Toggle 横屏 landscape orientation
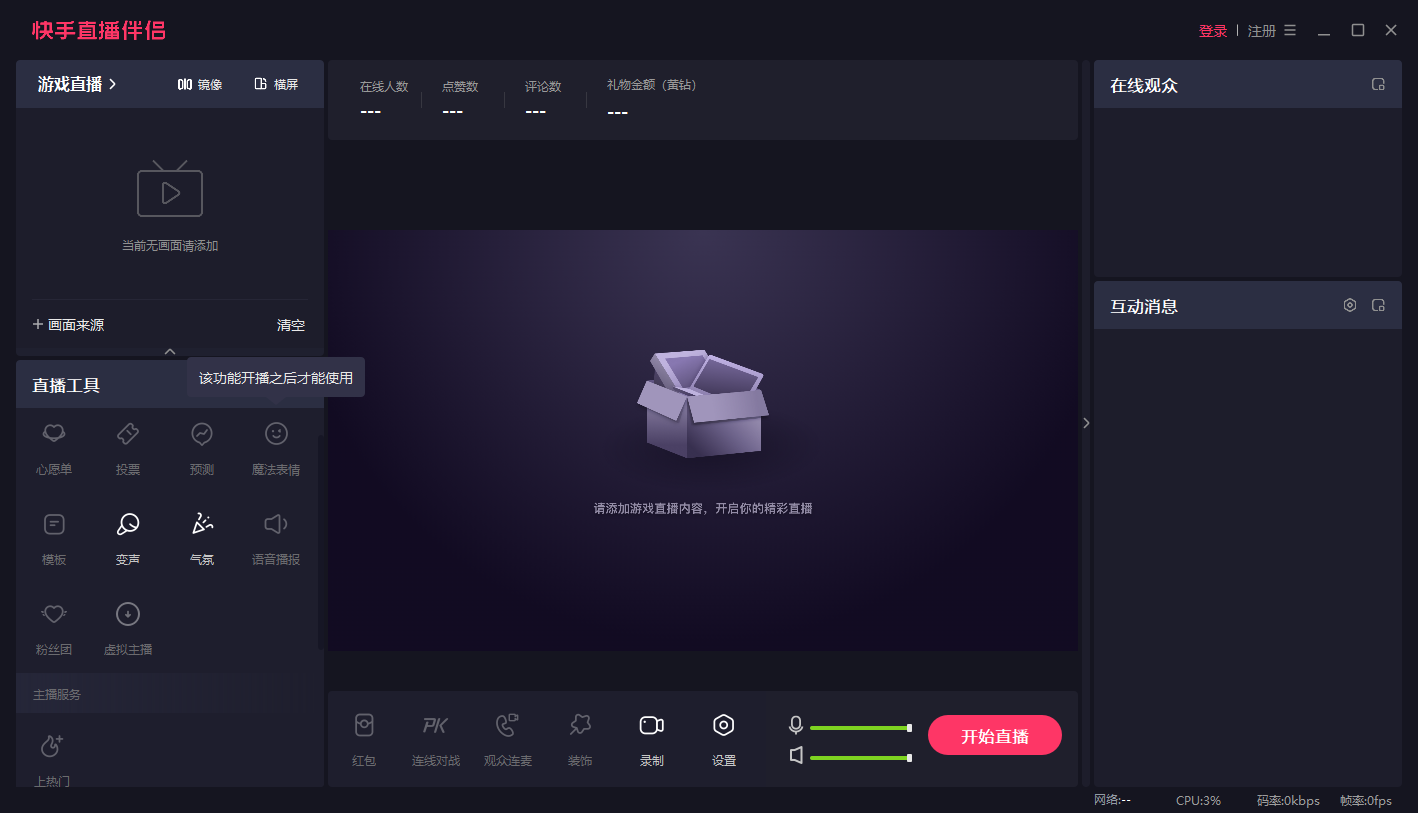 point(276,85)
